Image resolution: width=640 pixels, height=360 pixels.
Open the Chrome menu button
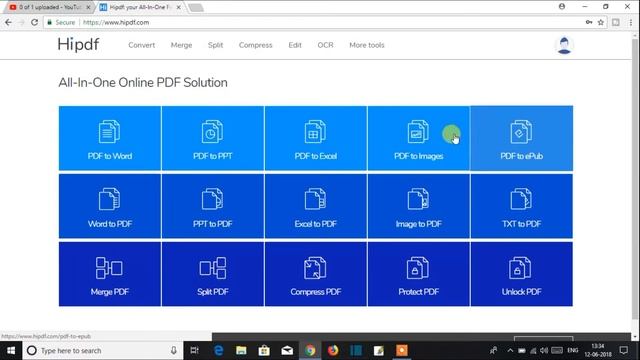pyautogui.click(x=631, y=22)
